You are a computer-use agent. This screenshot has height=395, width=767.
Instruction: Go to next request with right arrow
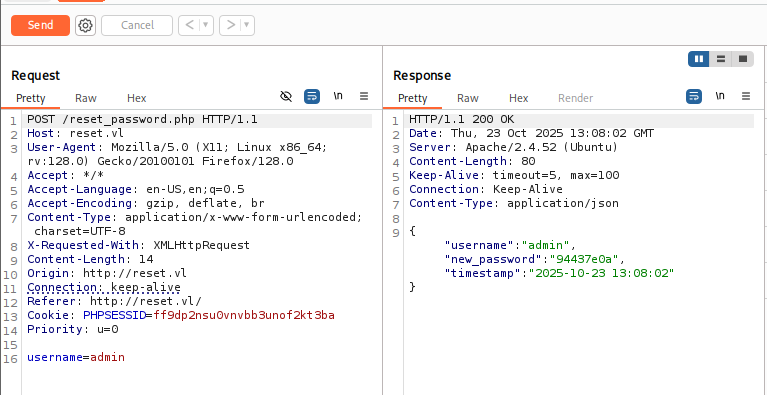point(230,25)
